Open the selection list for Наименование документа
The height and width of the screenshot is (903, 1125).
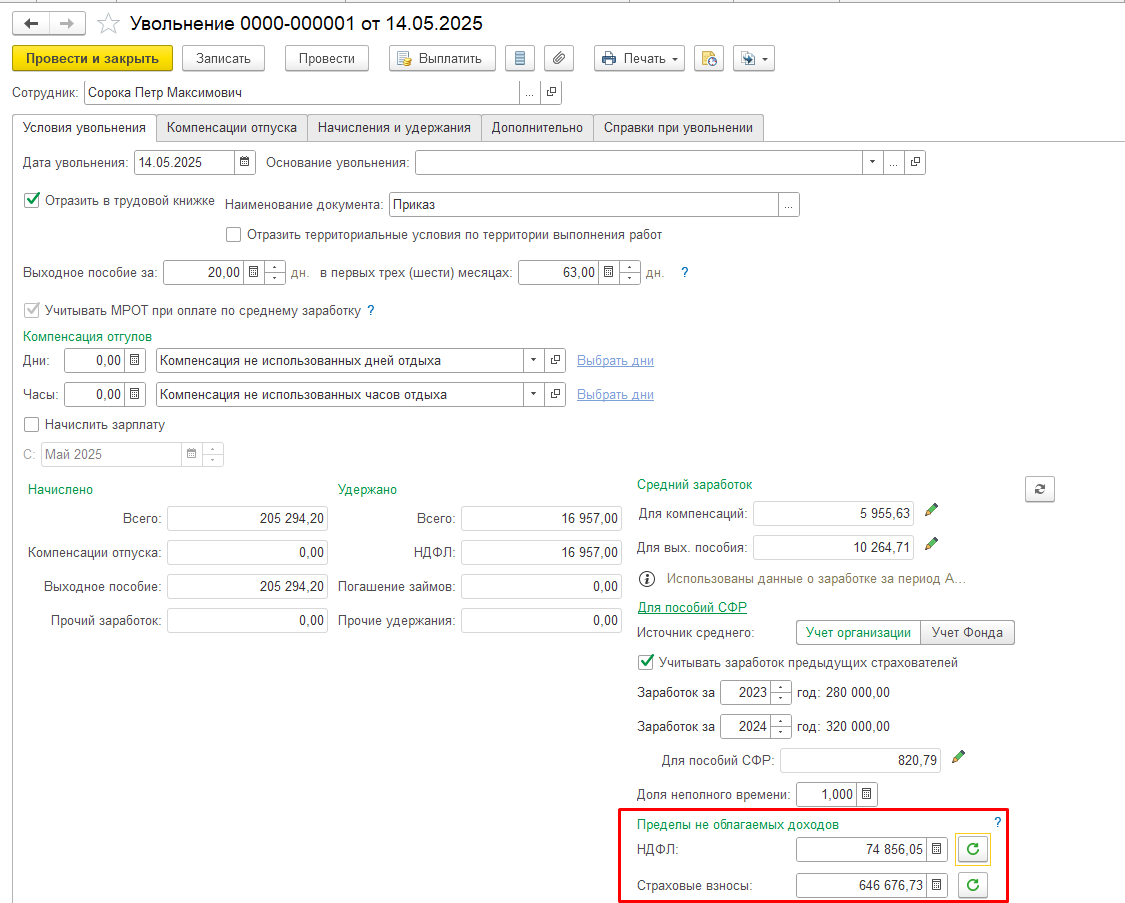(789, 204)
